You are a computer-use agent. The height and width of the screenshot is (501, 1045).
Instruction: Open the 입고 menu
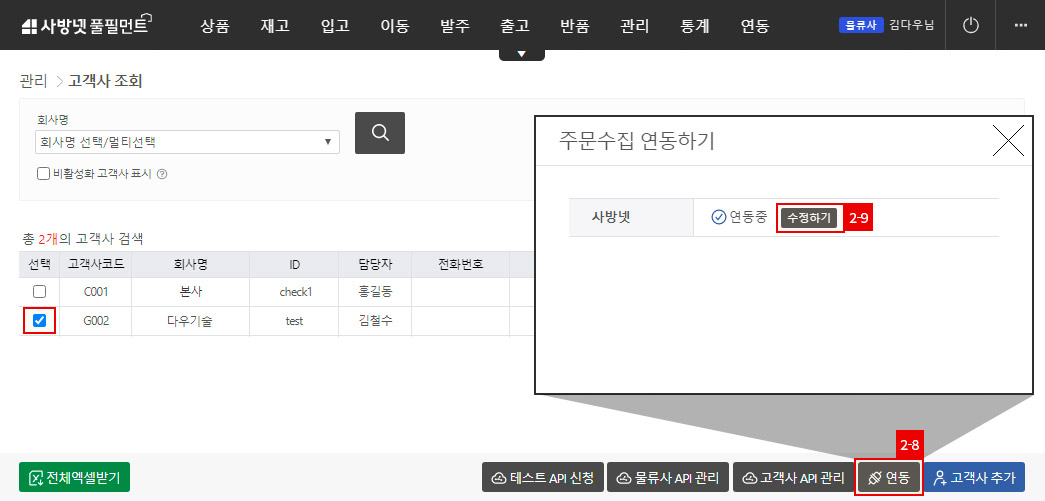pyautogui.click(x=335, y=26)
